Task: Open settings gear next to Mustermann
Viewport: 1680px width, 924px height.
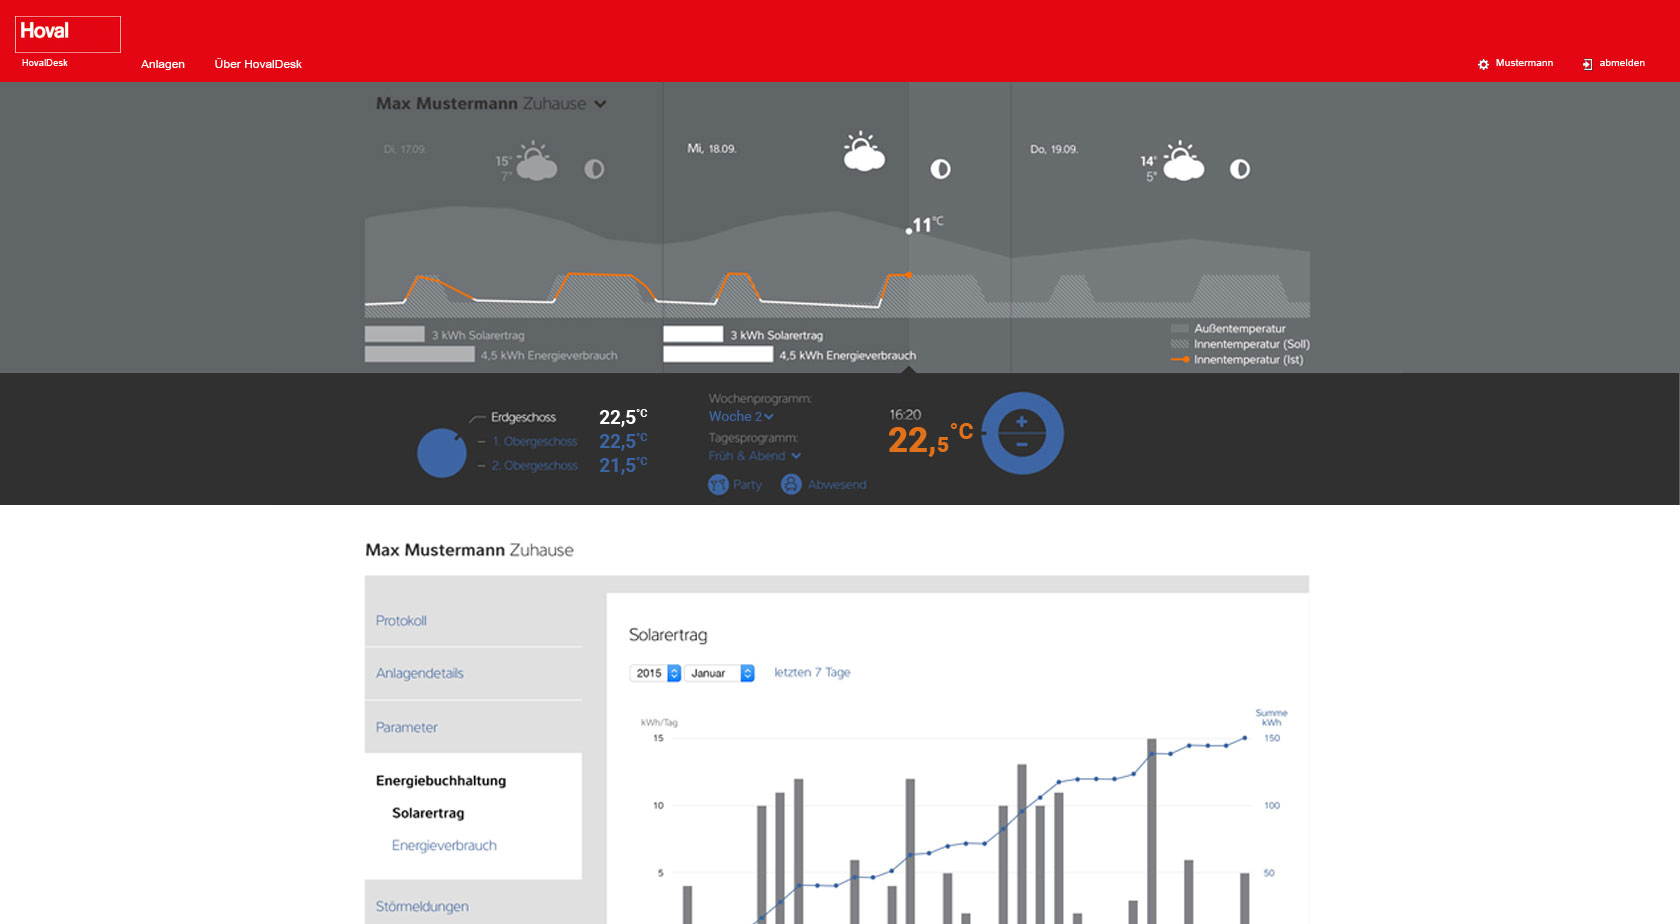Action: pyautogui.click(x=1483, y=64)
